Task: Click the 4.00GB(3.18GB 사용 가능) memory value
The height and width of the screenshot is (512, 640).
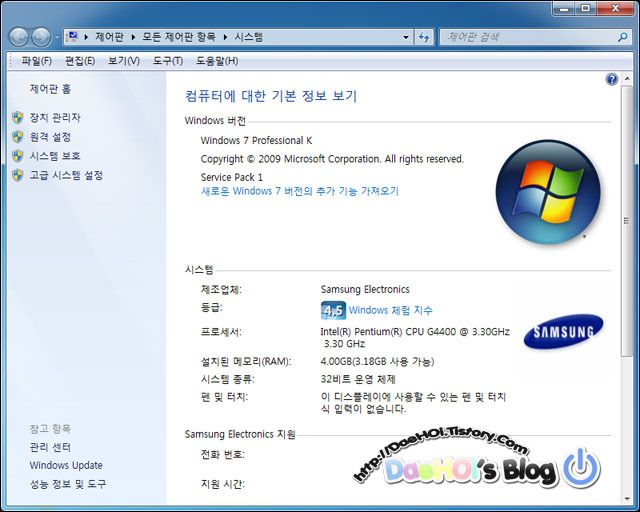Action: click(378, 362)
